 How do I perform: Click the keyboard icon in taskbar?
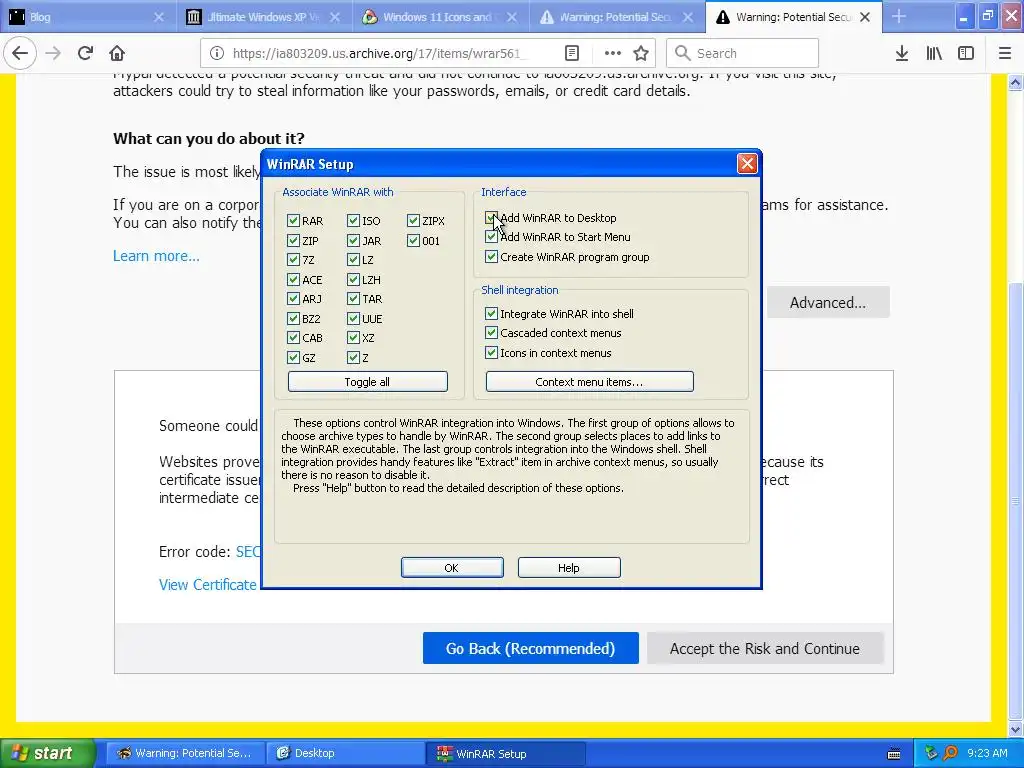click(894, 754)
